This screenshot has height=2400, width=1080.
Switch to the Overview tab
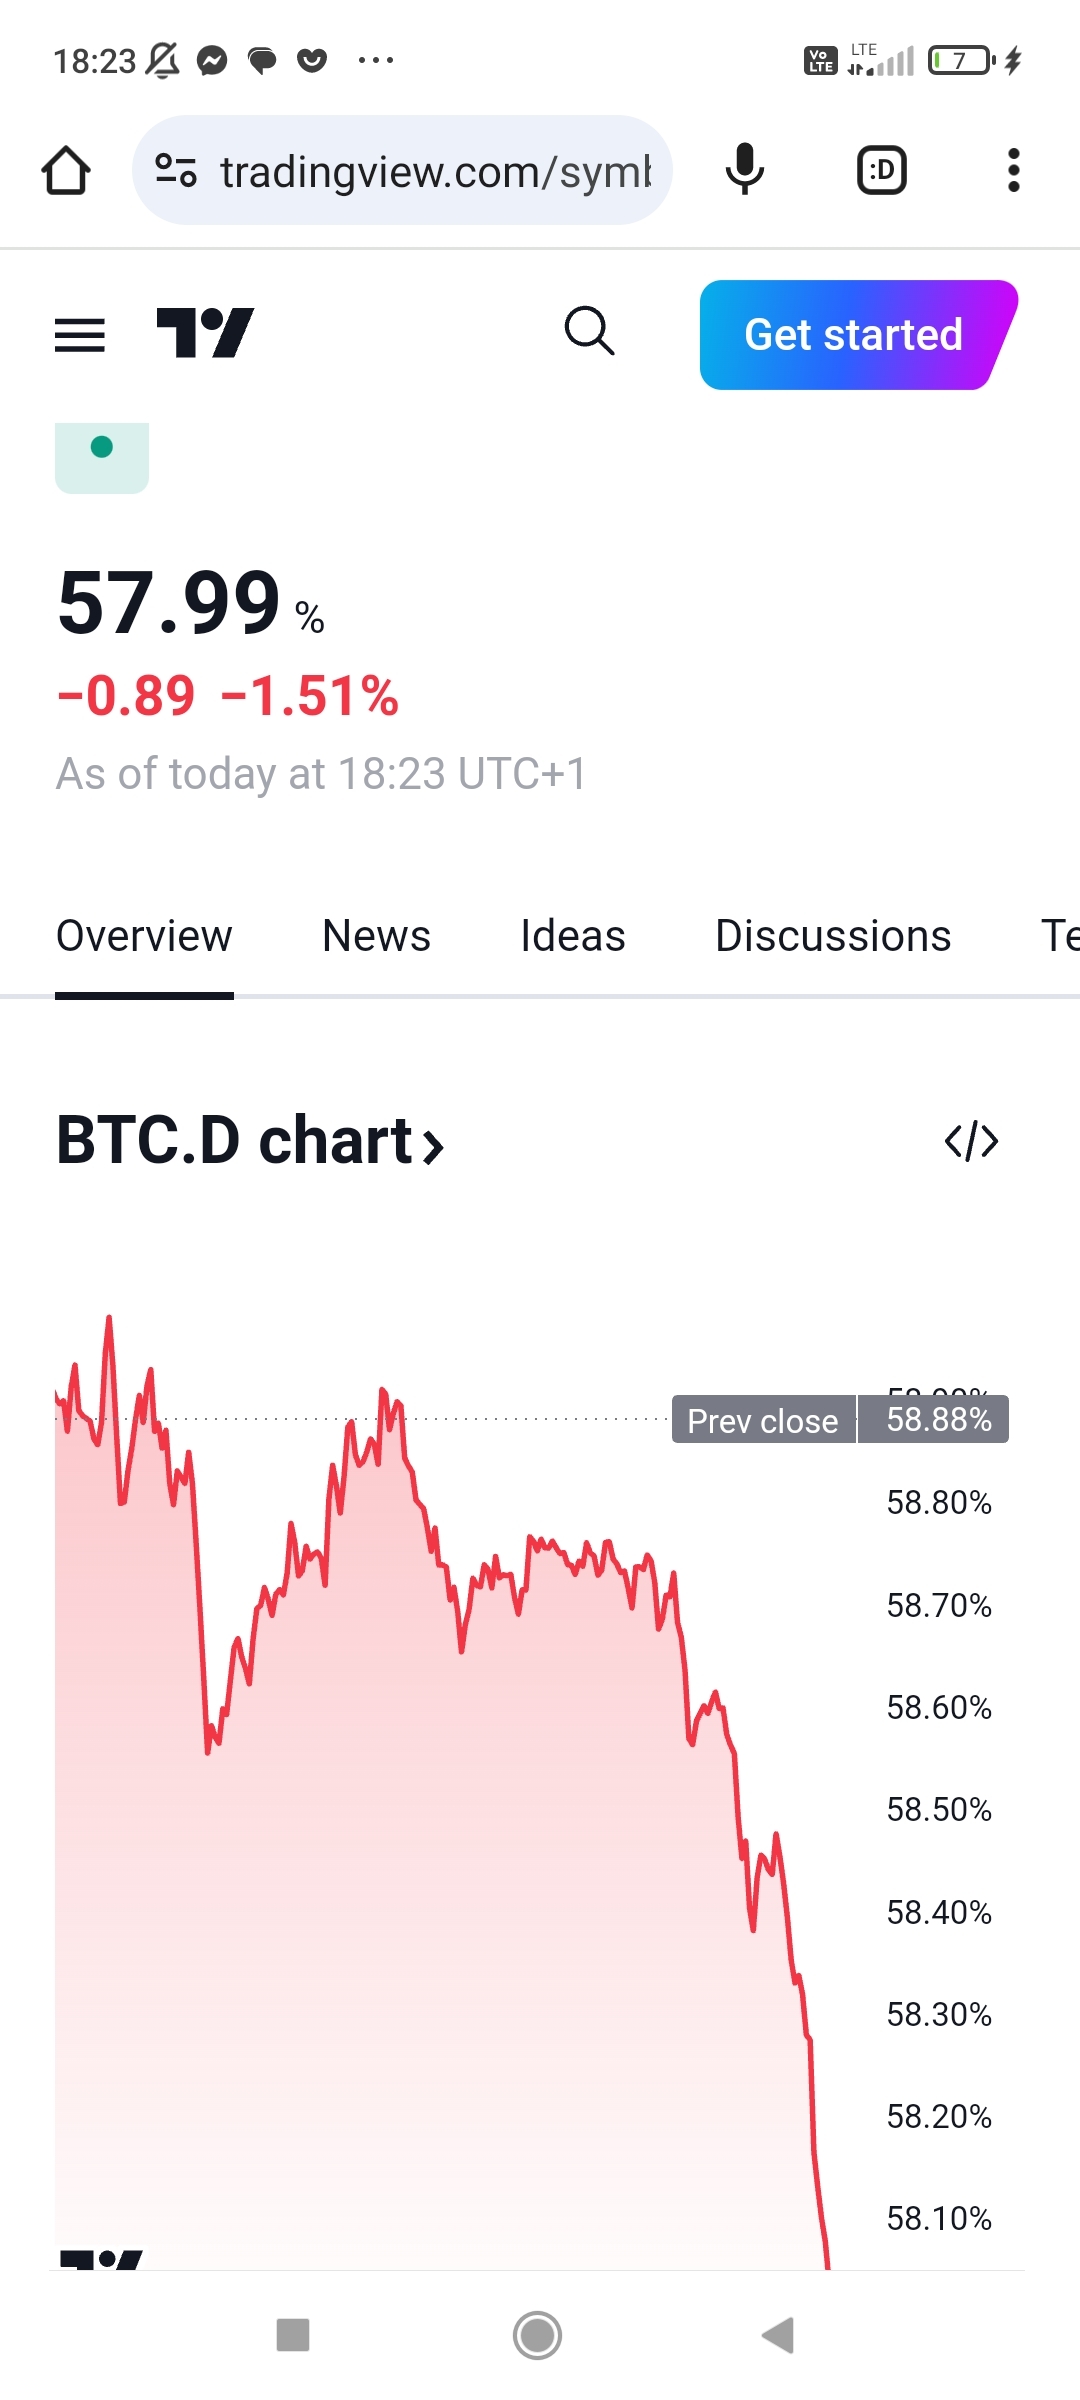(x=144, y=937)
